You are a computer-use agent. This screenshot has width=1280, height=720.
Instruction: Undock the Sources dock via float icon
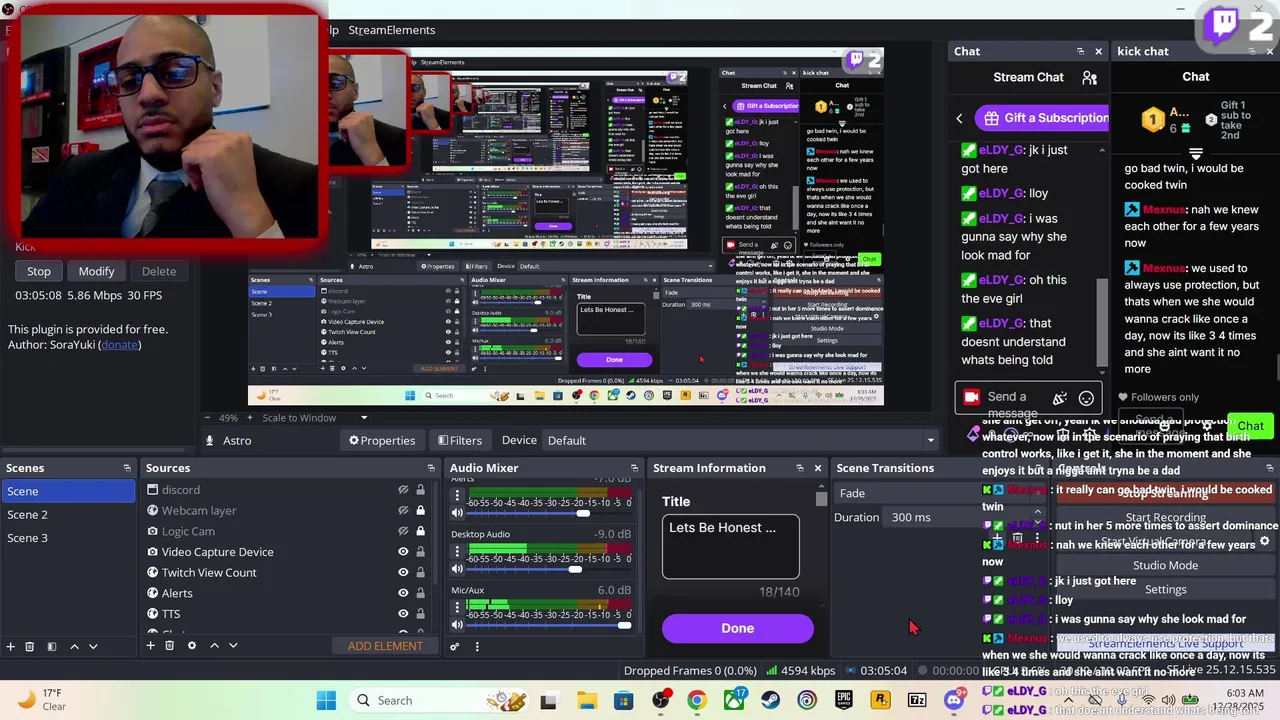(x=431, y=468)
